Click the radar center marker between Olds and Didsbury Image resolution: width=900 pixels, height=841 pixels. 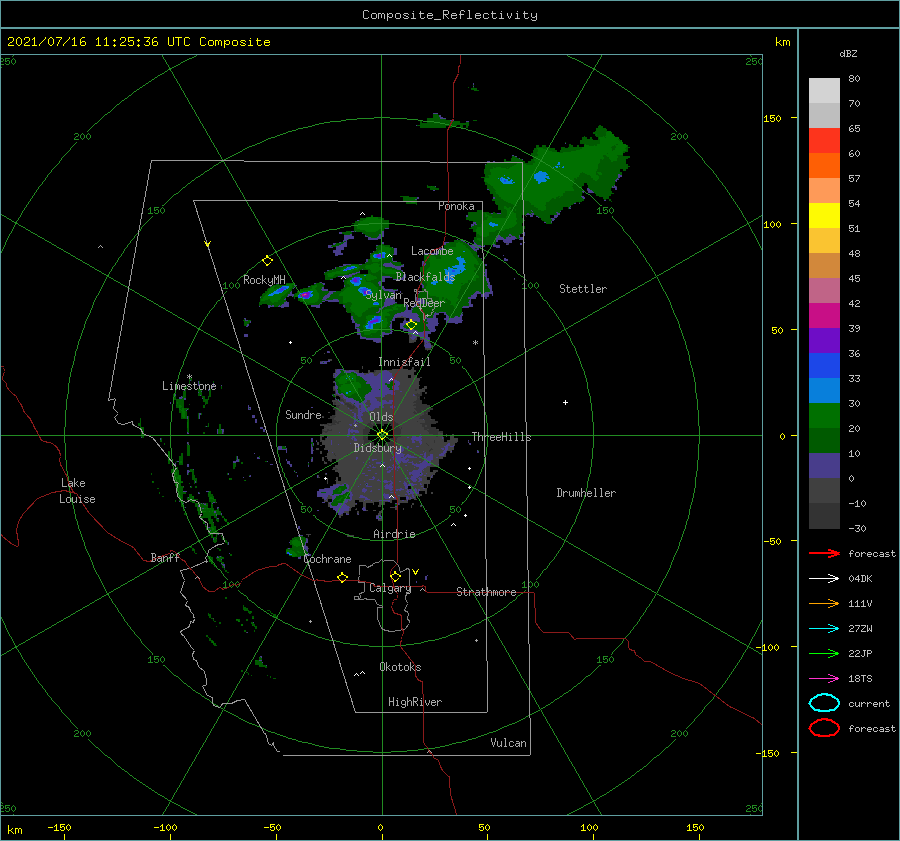382,435
